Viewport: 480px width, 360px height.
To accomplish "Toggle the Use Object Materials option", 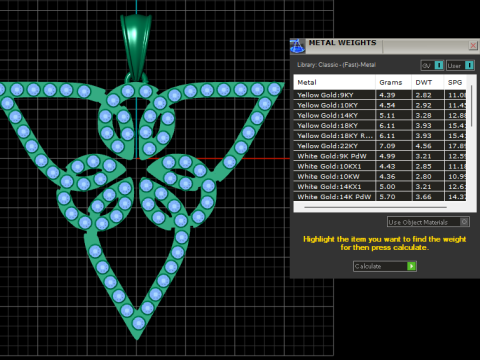I will coord(428,222).
